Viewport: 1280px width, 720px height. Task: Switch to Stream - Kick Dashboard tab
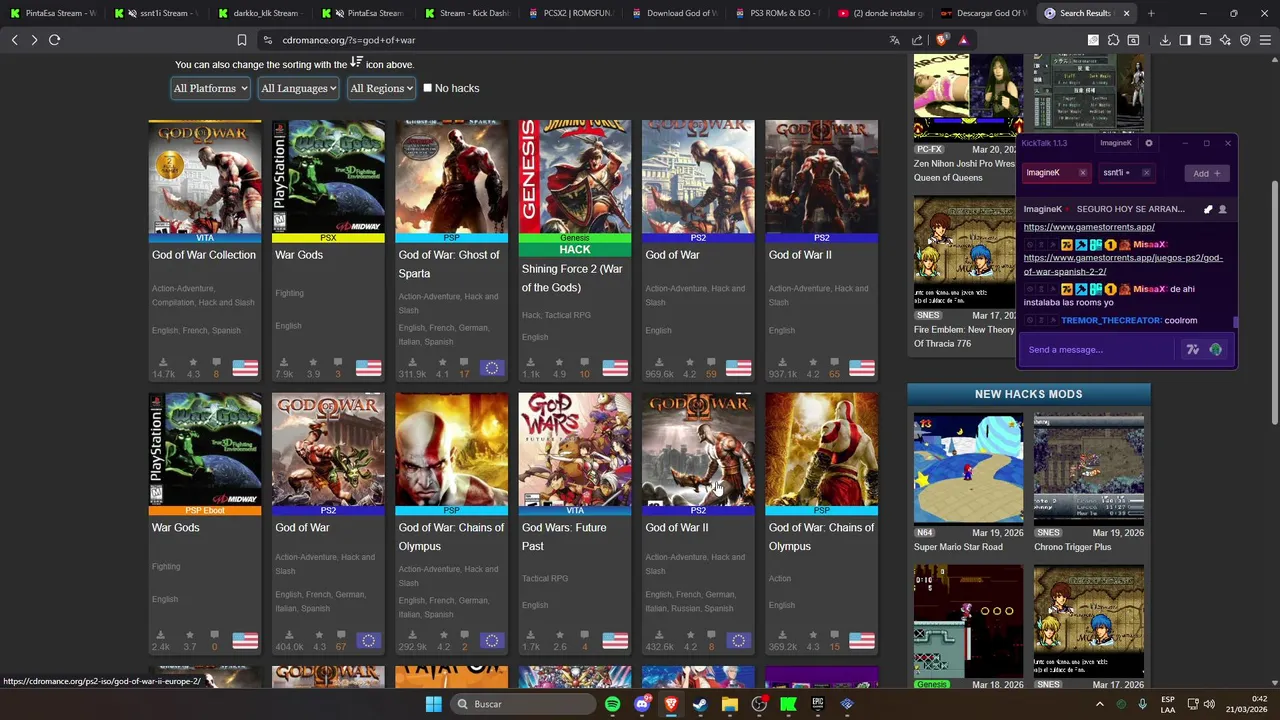click(x=468, y=13)
